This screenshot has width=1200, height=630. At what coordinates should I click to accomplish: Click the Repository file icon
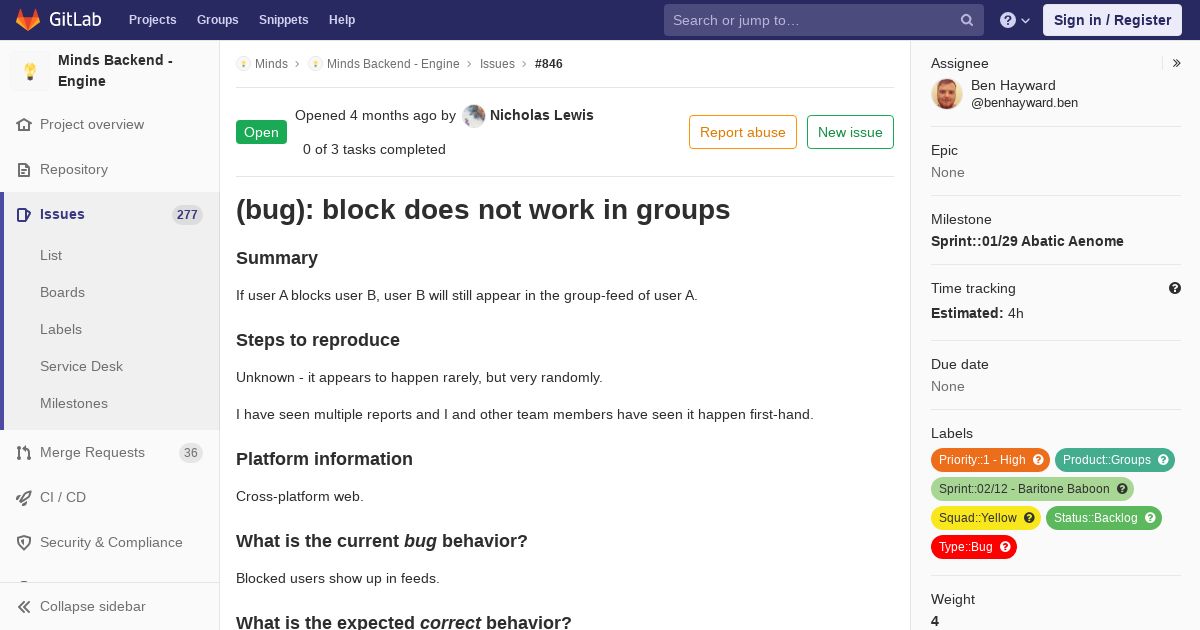point(24,170)
